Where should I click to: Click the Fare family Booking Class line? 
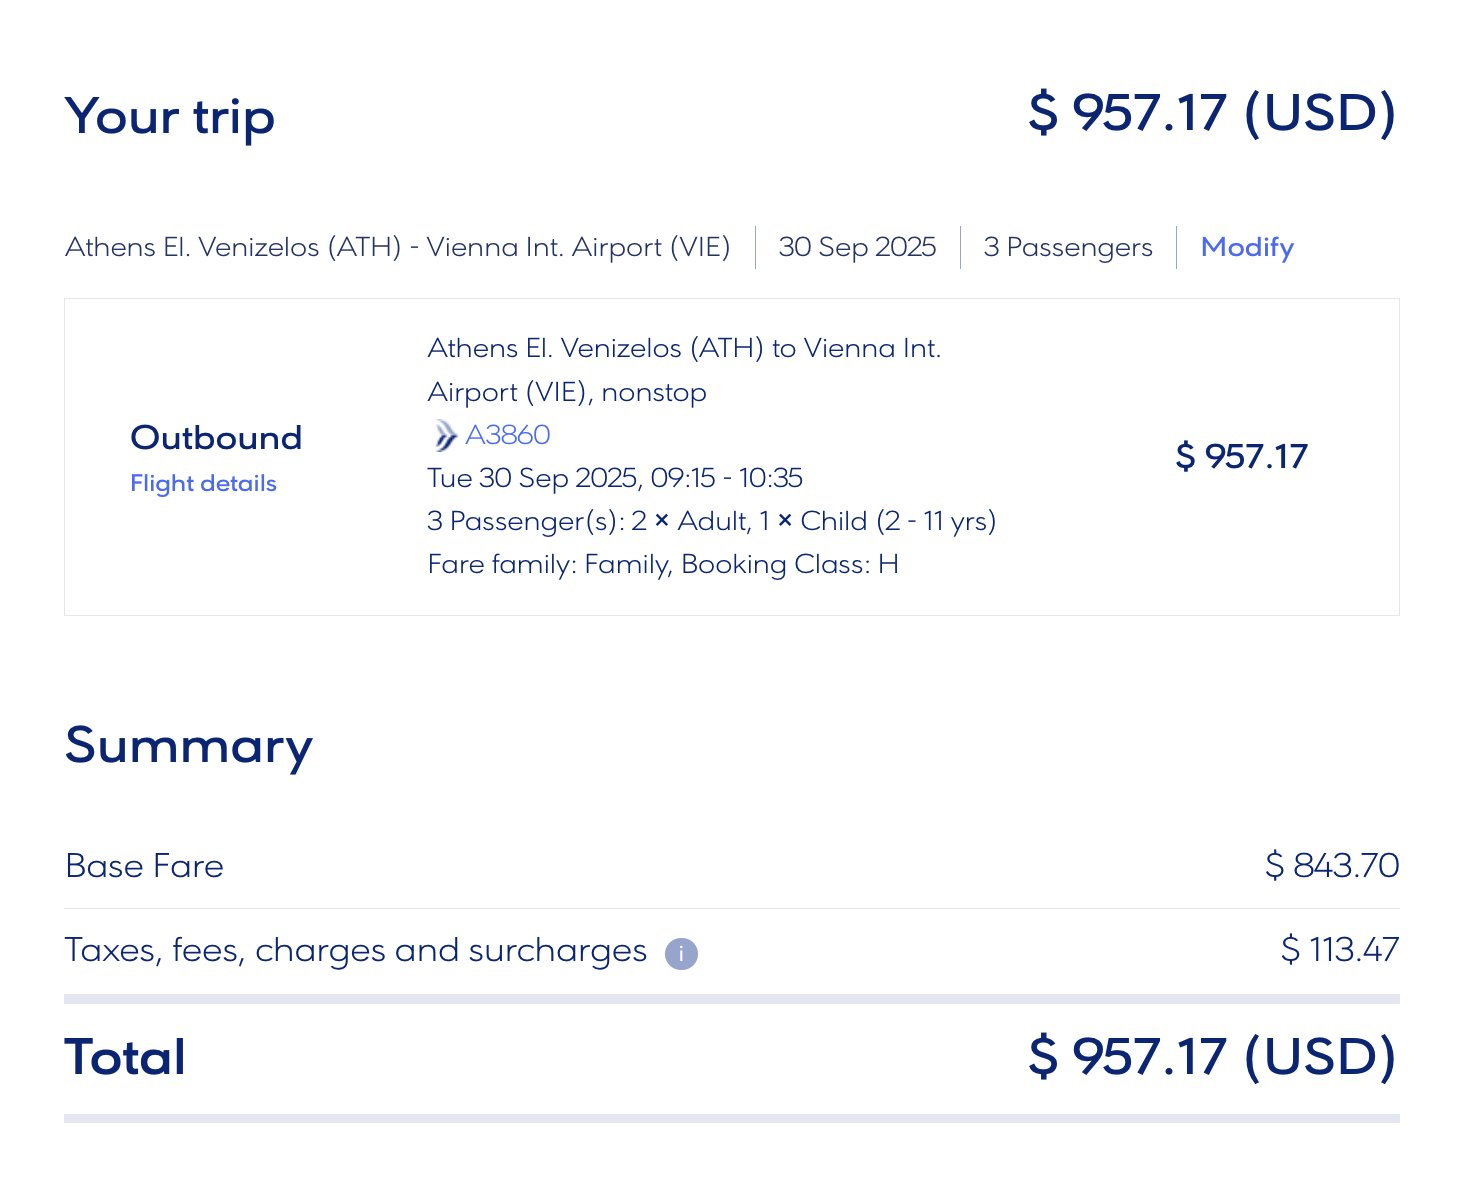662,564
